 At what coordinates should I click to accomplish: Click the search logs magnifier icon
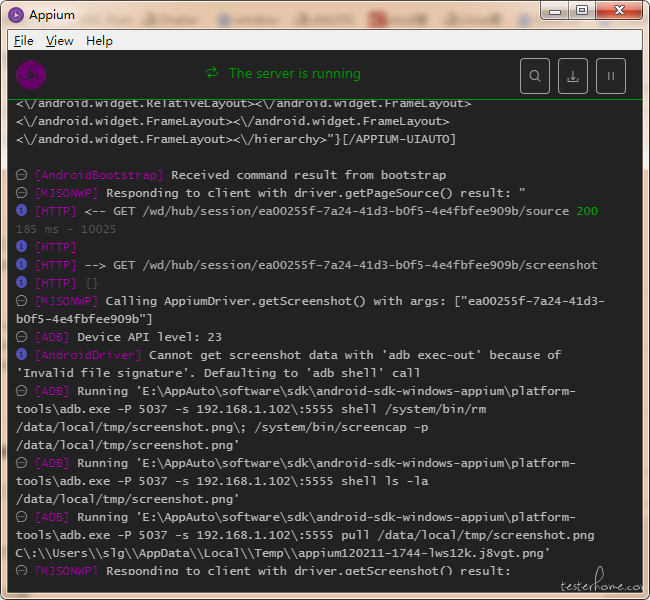click(x=535, y=76)
